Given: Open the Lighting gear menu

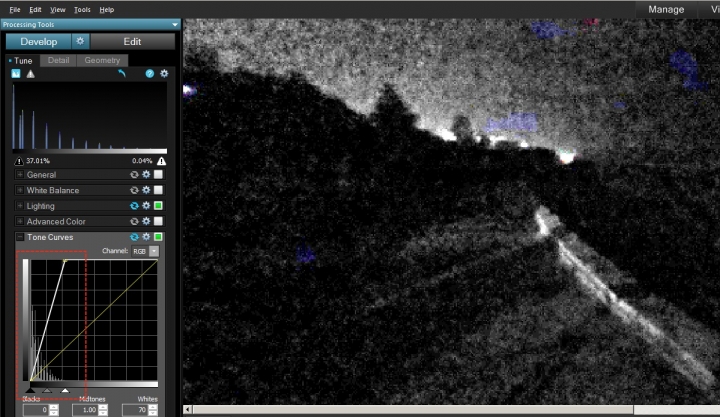Looking at the screenshot, I should point(146,206).
